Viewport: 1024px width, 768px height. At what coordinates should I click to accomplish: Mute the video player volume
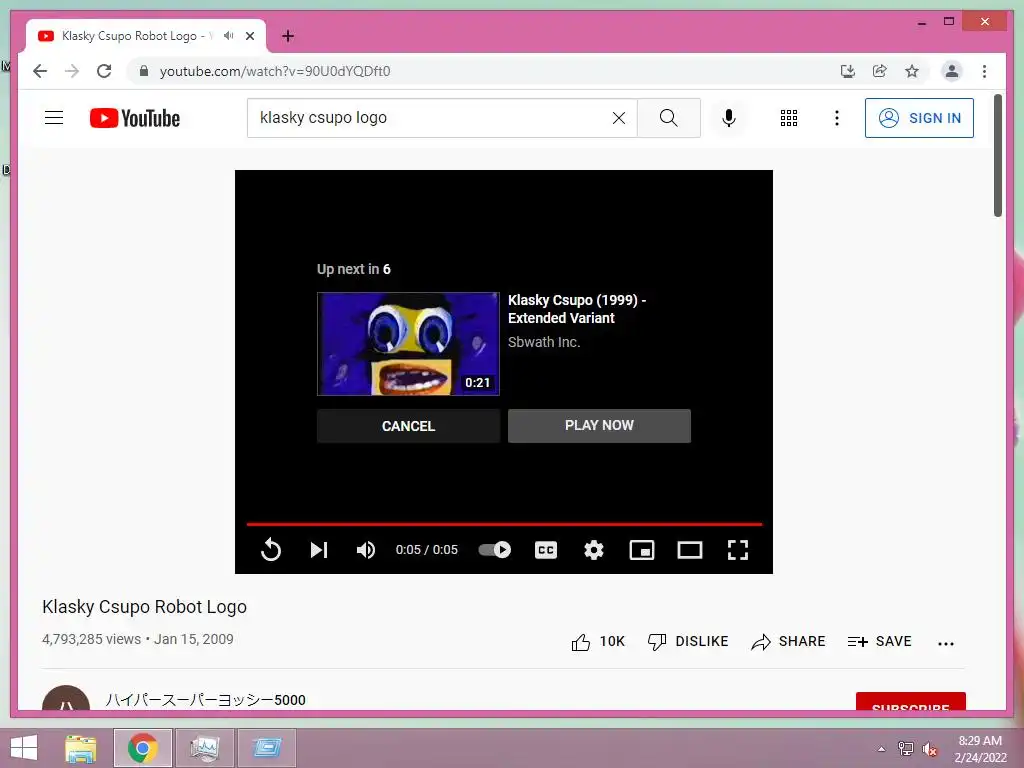tap(366, 550)
